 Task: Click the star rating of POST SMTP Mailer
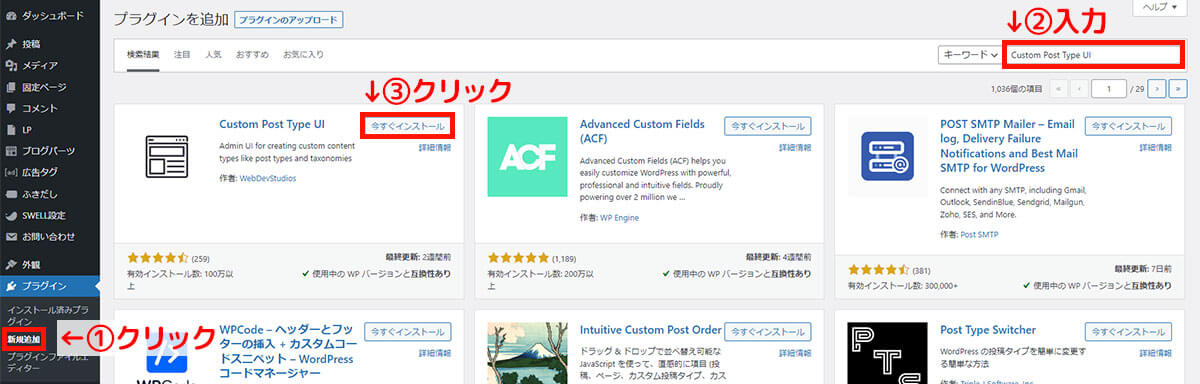pos(878,270)
